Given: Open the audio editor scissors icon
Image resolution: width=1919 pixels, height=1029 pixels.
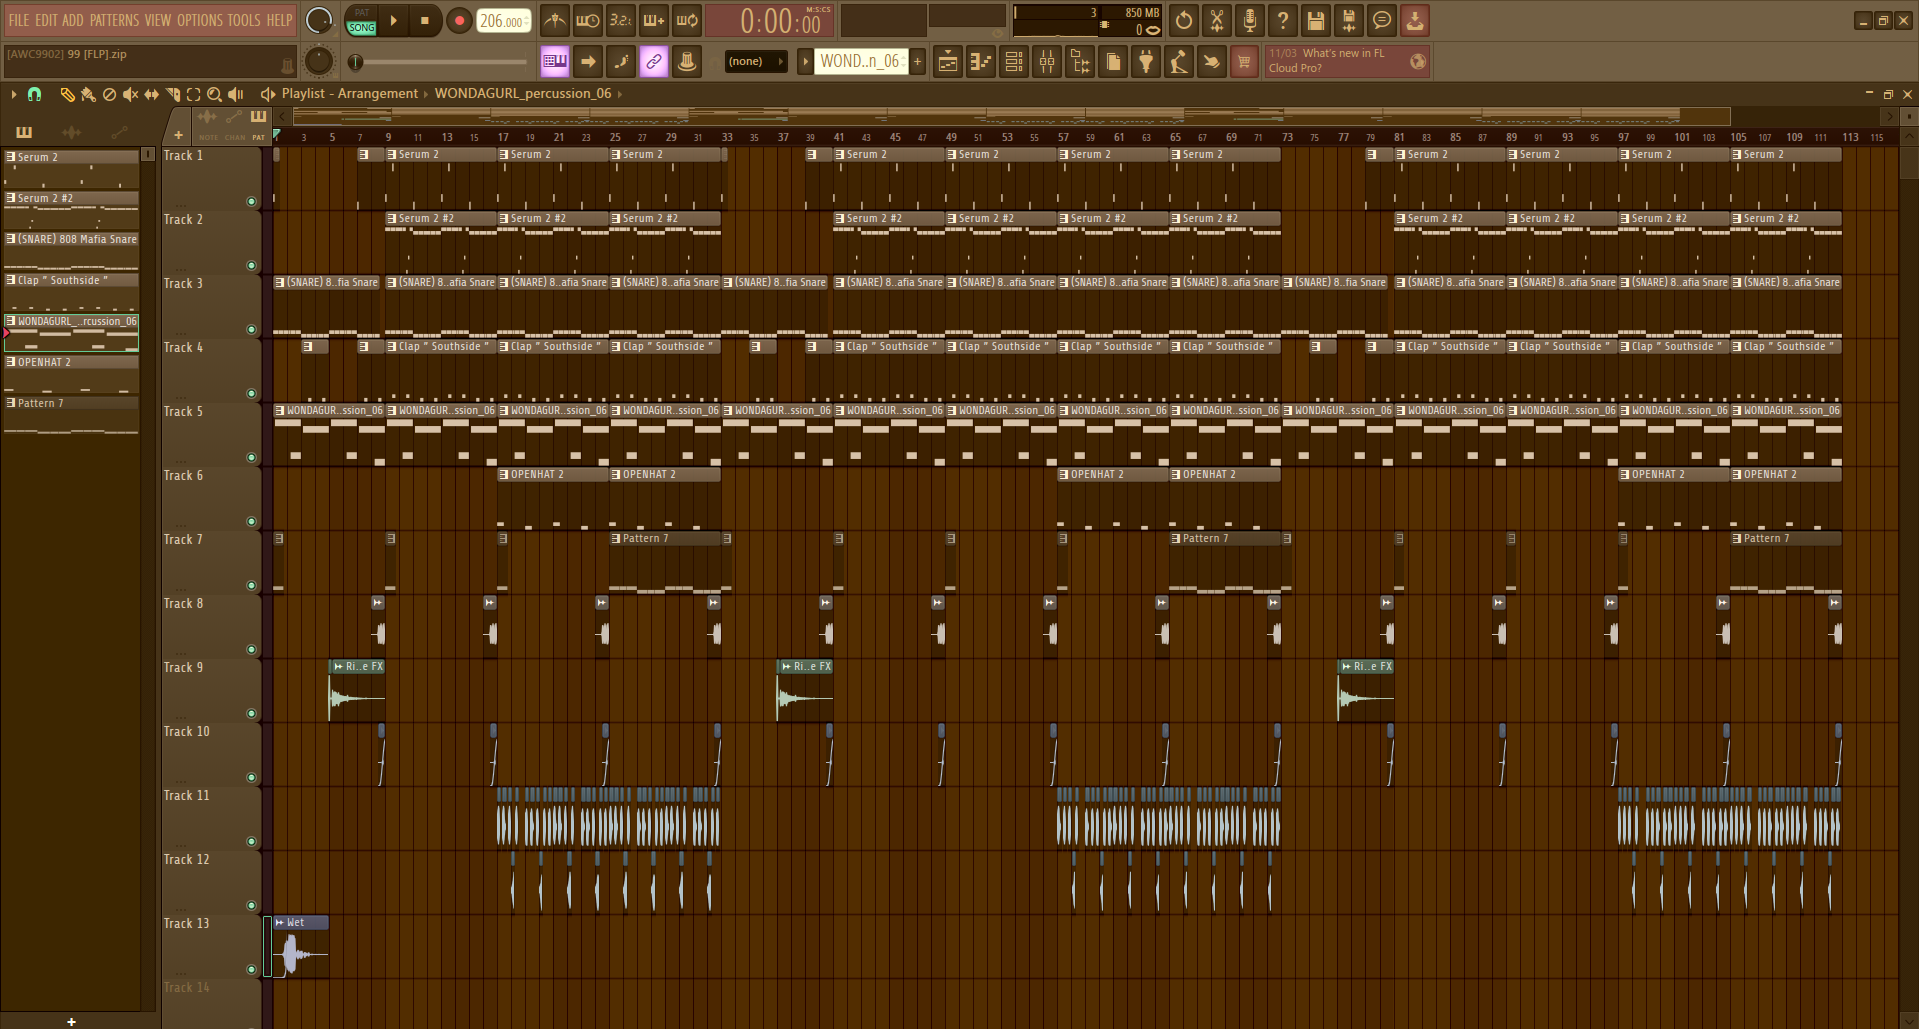Looking at the screenshot, I should tap(1217, 20).
